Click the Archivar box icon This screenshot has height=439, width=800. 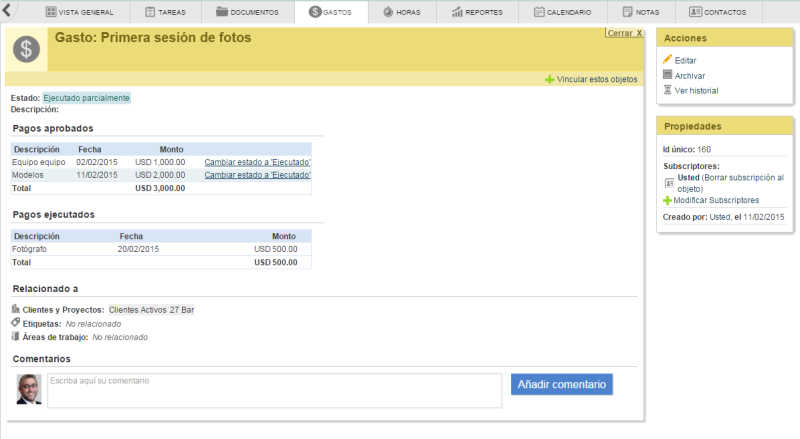click(x=668, y=75)
